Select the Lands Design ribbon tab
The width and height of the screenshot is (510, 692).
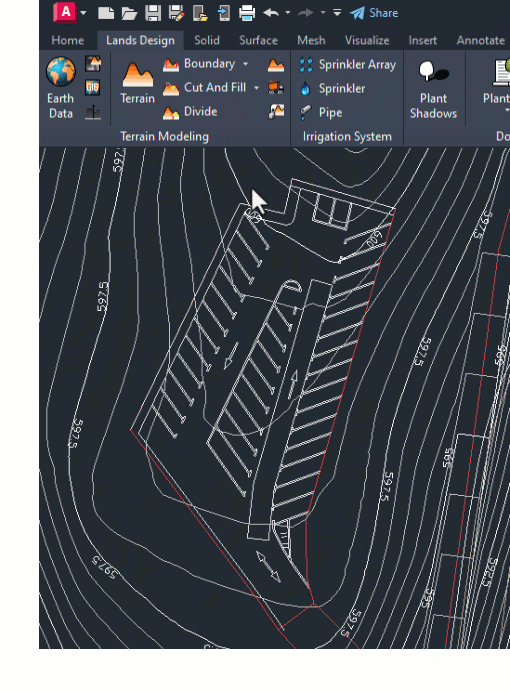tap(140, 40)
